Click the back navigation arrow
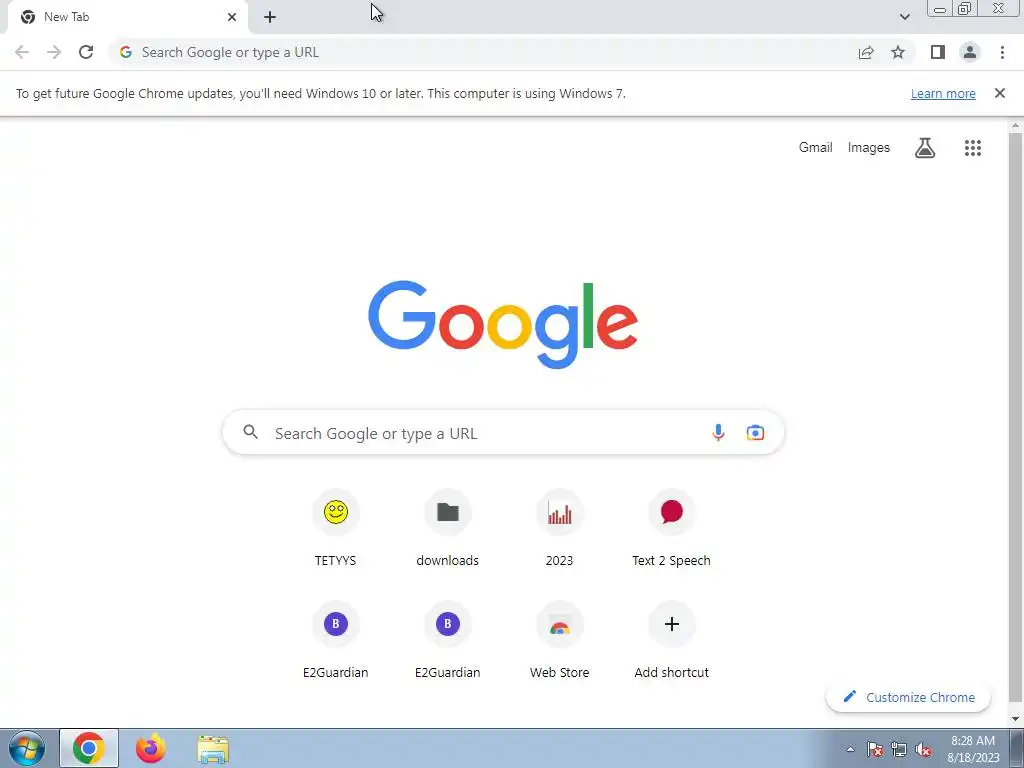The image size is (1024, 768). pos(22,52)
